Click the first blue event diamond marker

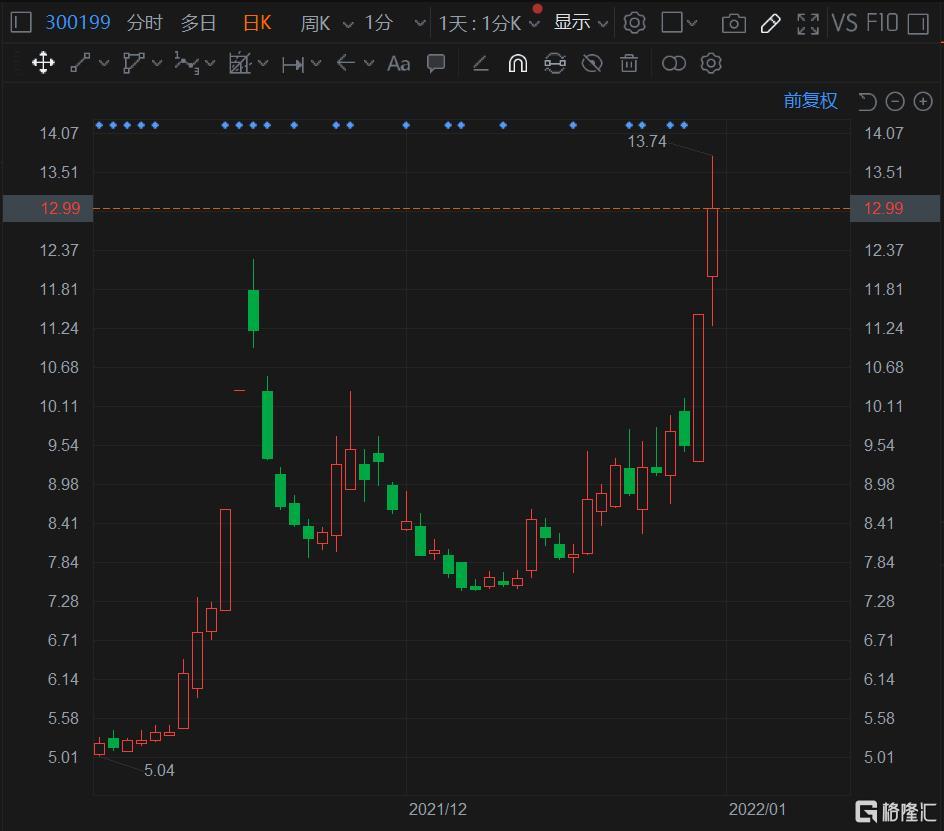(99, 125)
